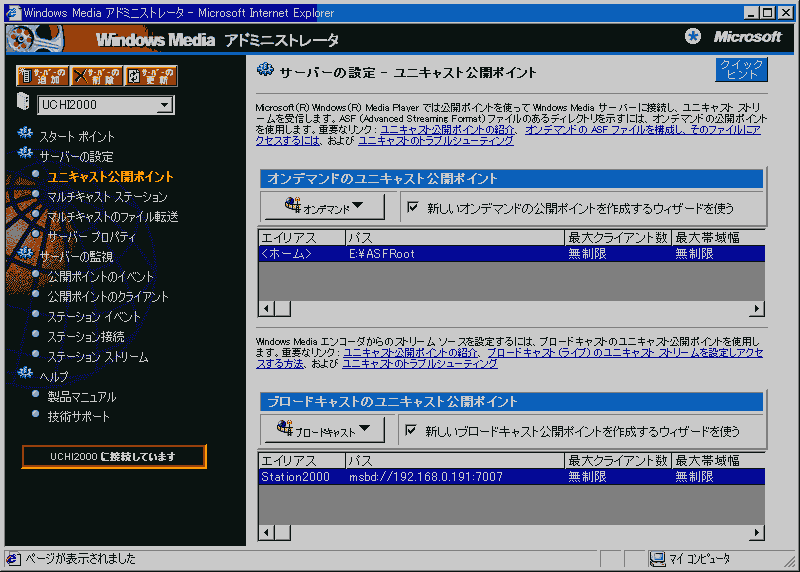This screenshot has width=800, height=572.
Task: Click the Update Server toolbar icon
Action: (x=151, y=76)
